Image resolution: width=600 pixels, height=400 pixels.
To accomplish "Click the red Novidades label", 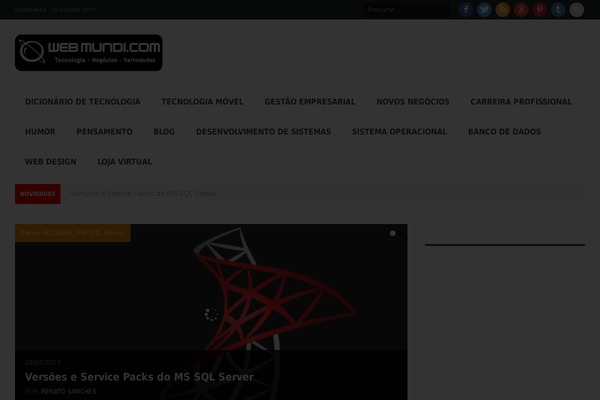I will pos(38,194).
